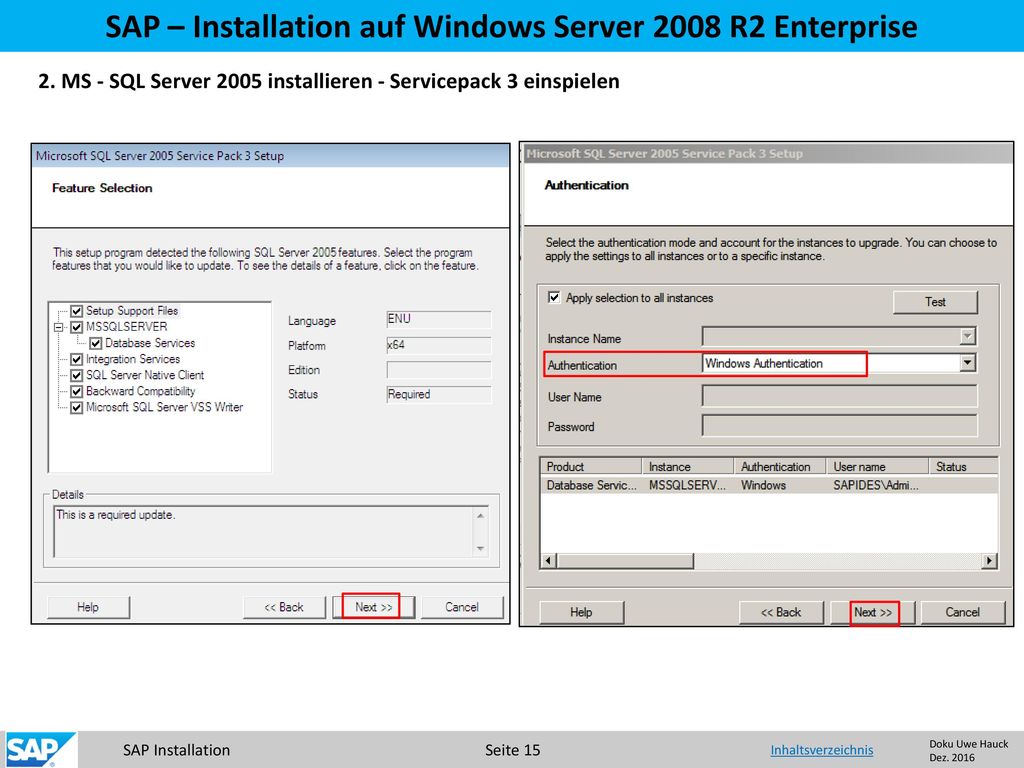Screen dimensions: 1024x768
Task: Click the instance list right scroll arrow
Action: click(x=989, y=560)
